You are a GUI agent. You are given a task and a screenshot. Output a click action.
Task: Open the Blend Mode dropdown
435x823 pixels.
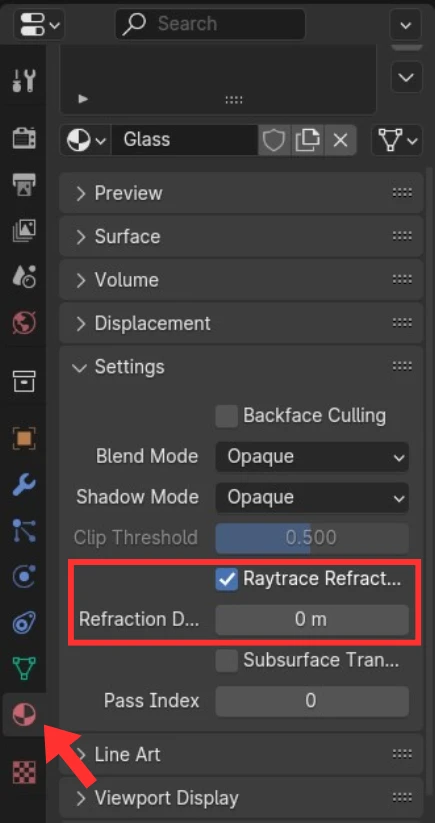(x=312, y=457)
